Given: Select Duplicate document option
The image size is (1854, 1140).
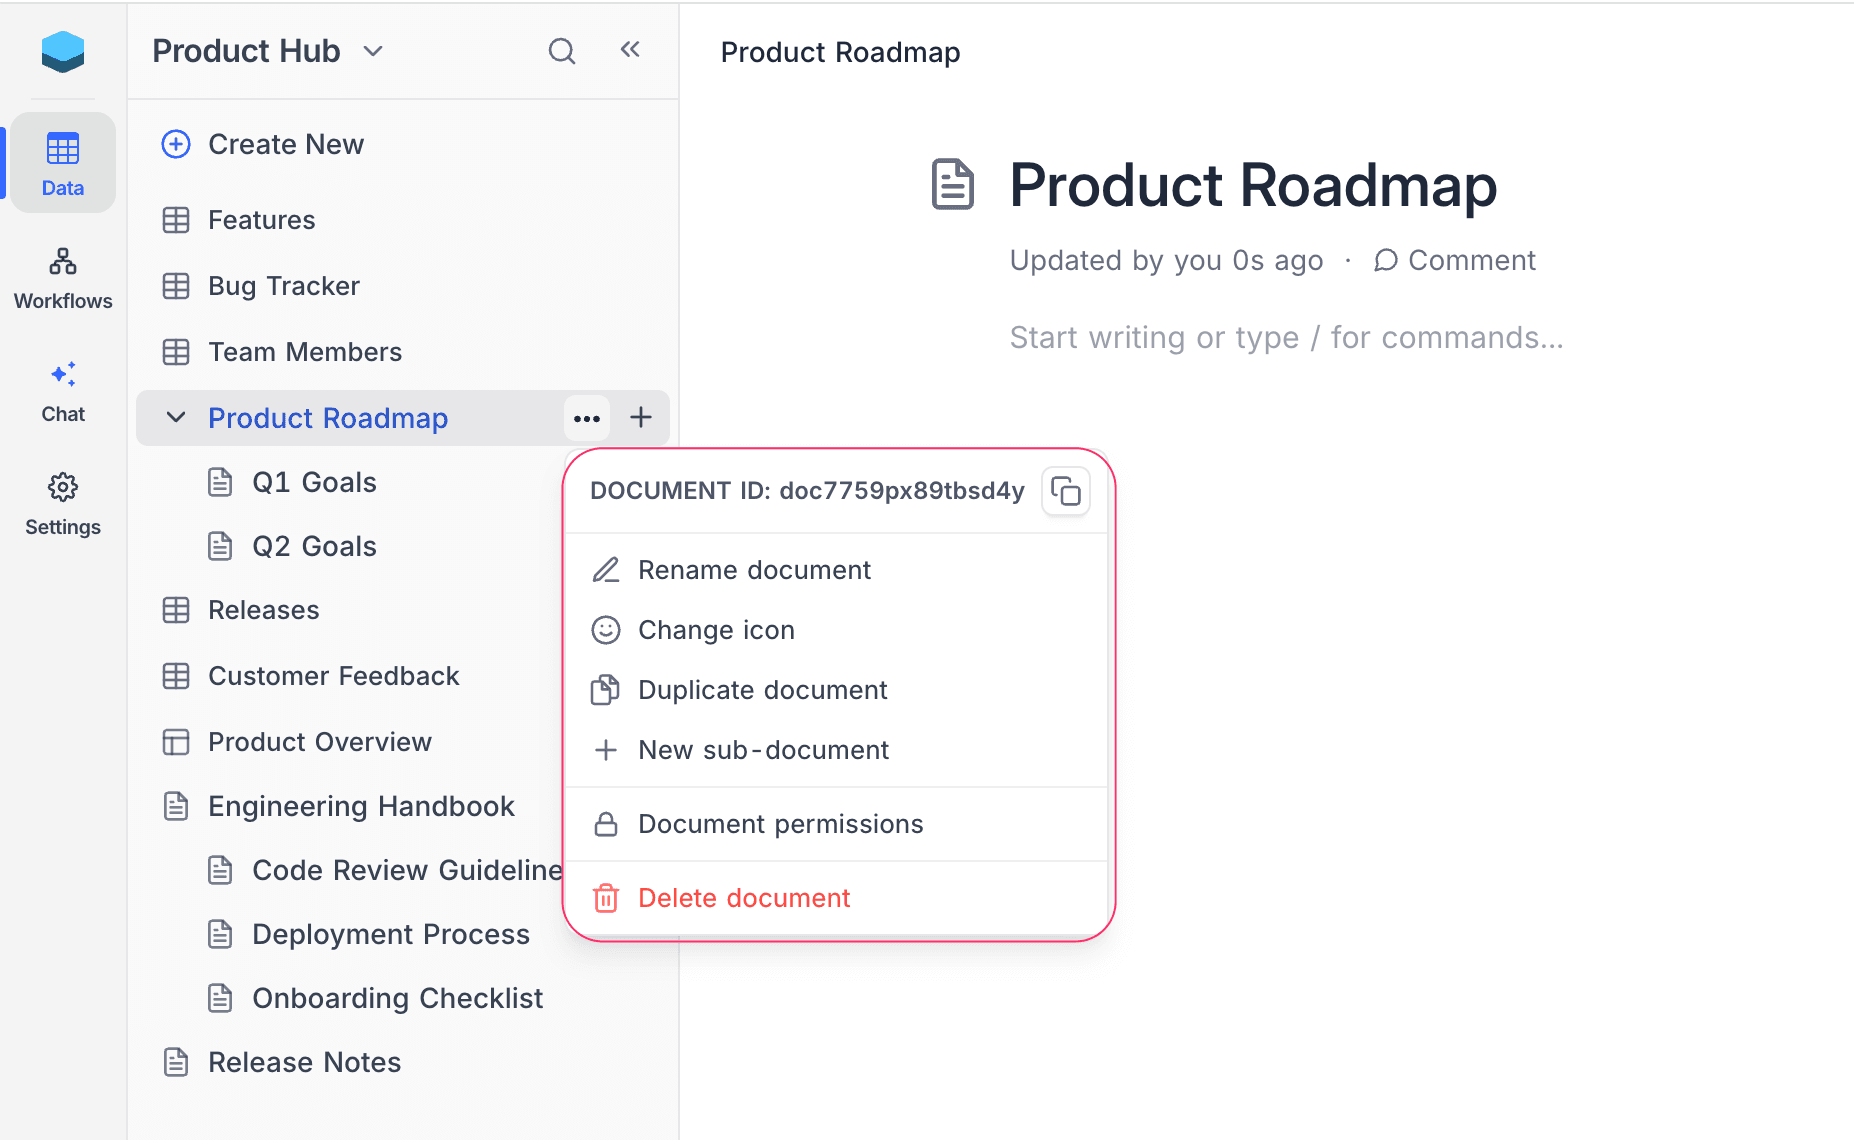Looking at the screenshot, I should (762, 690).
